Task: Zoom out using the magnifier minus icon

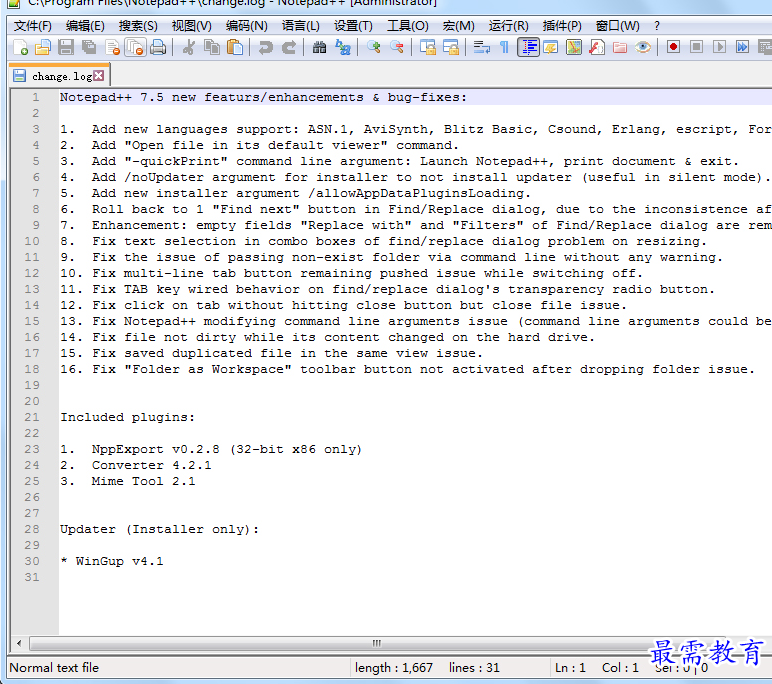Action: [x=397, y=47]
